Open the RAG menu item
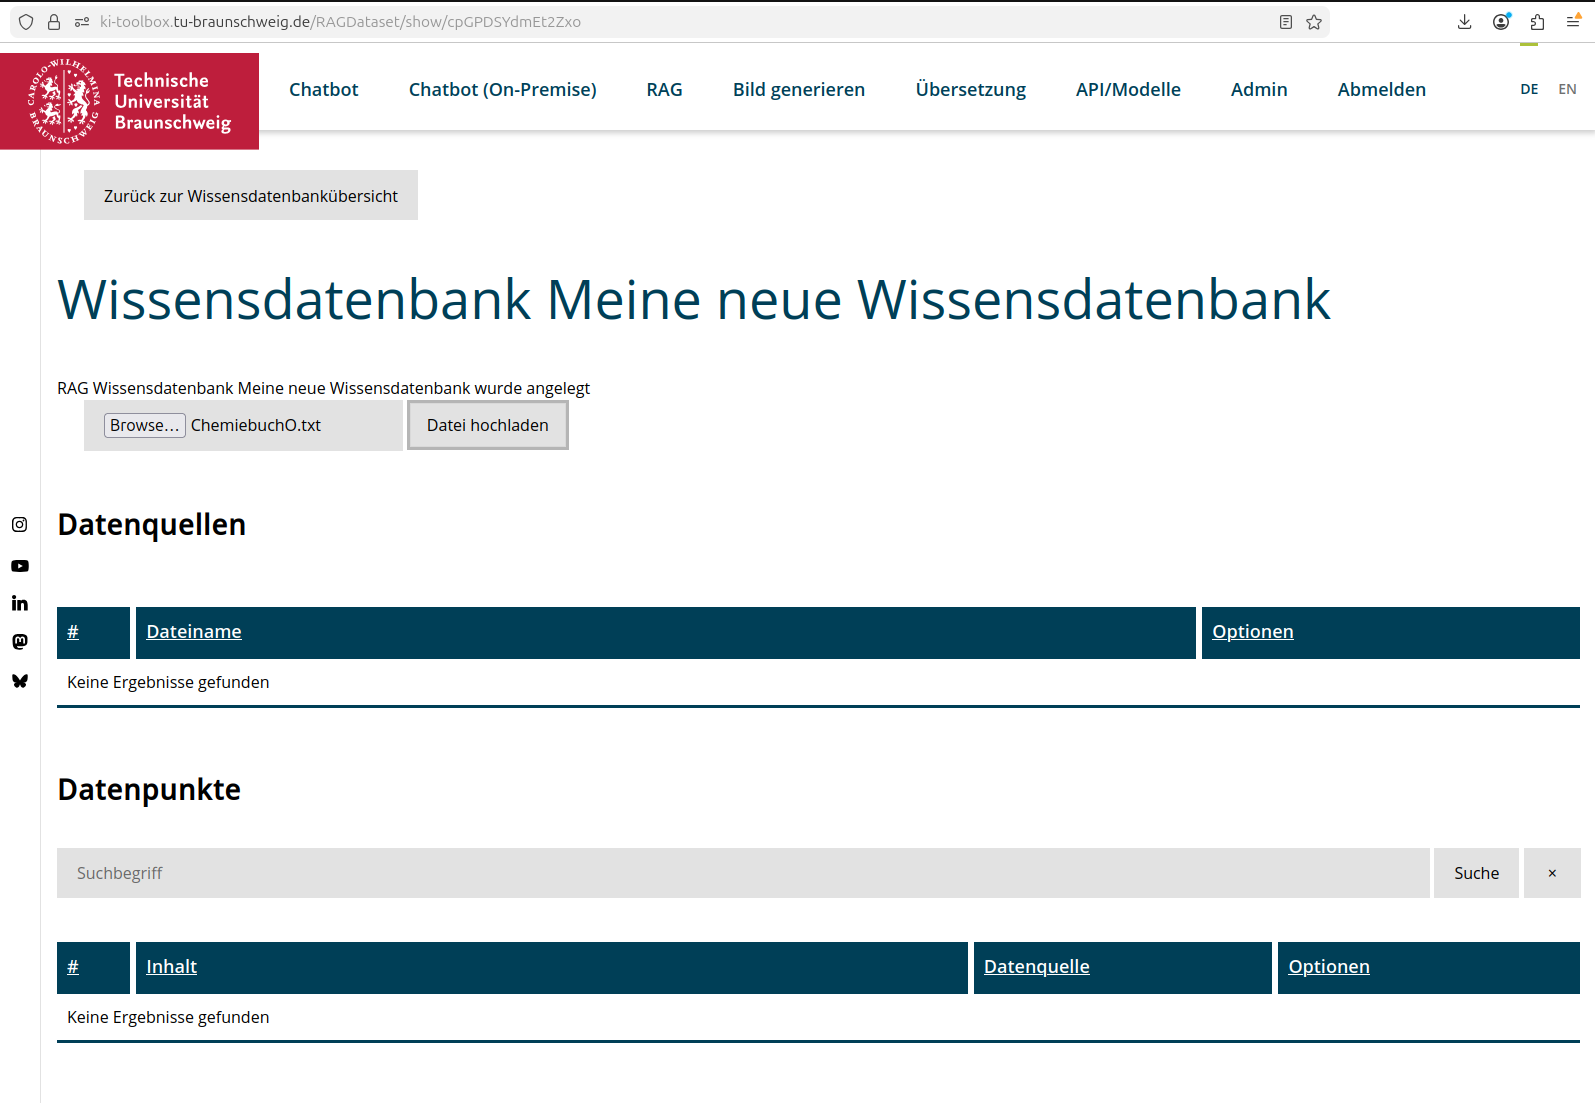Screen dimensions: 1595x1103 (x=664, y=90)
